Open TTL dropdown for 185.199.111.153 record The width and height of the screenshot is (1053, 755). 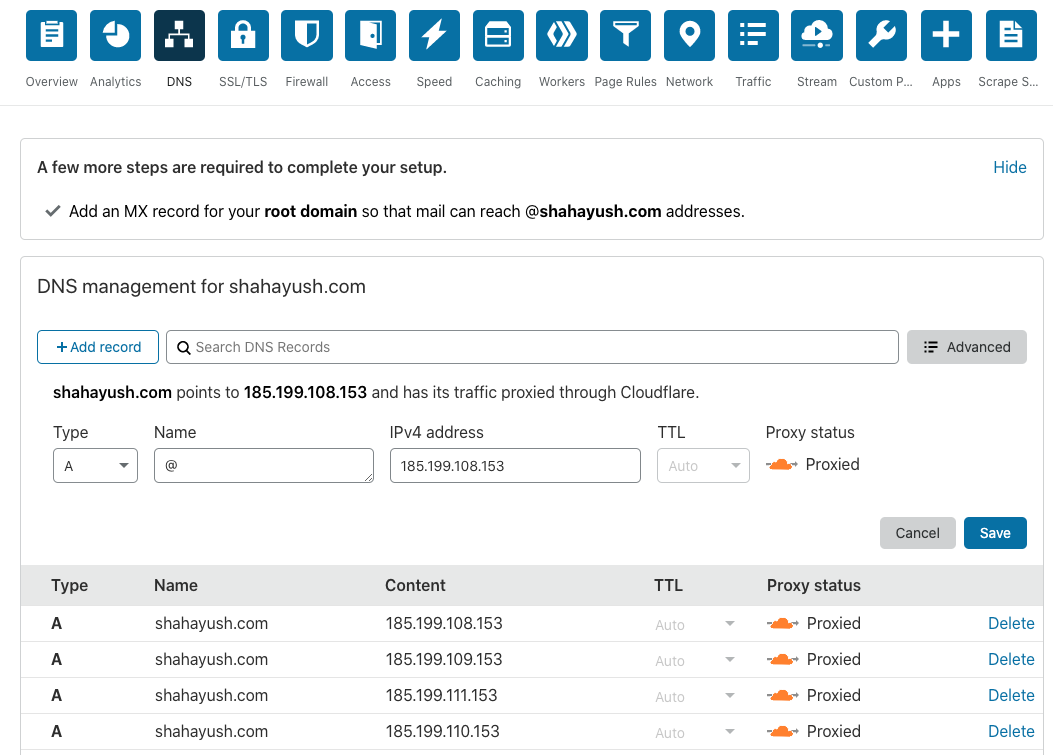tap(695, 697)
